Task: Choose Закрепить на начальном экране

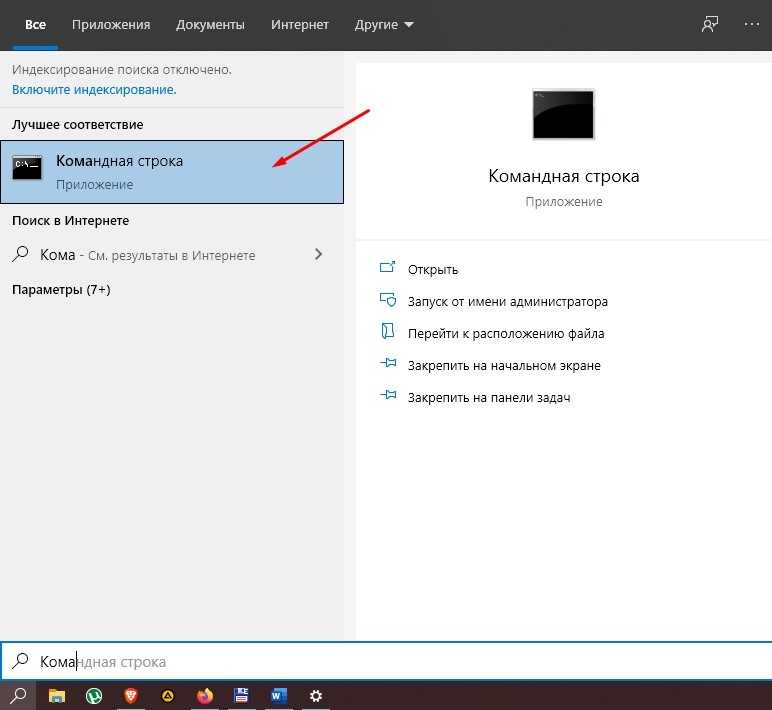Action: tap(504, 366)
